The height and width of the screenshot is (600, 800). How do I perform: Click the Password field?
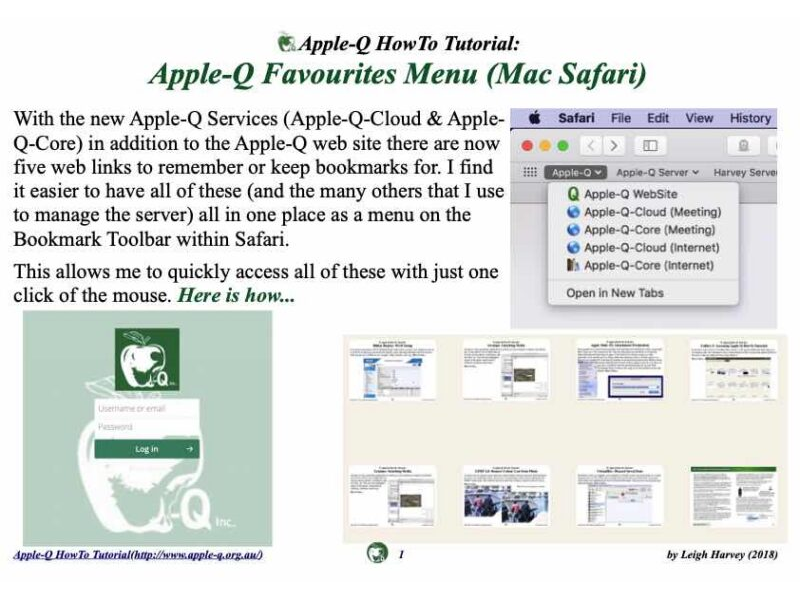click(147, 427)
